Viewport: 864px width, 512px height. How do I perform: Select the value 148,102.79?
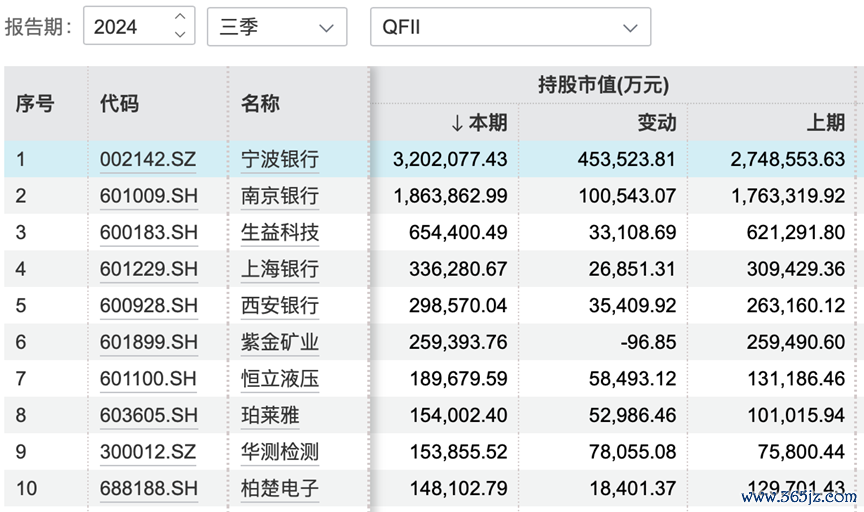pyautogui.click(x=458, y=488)
